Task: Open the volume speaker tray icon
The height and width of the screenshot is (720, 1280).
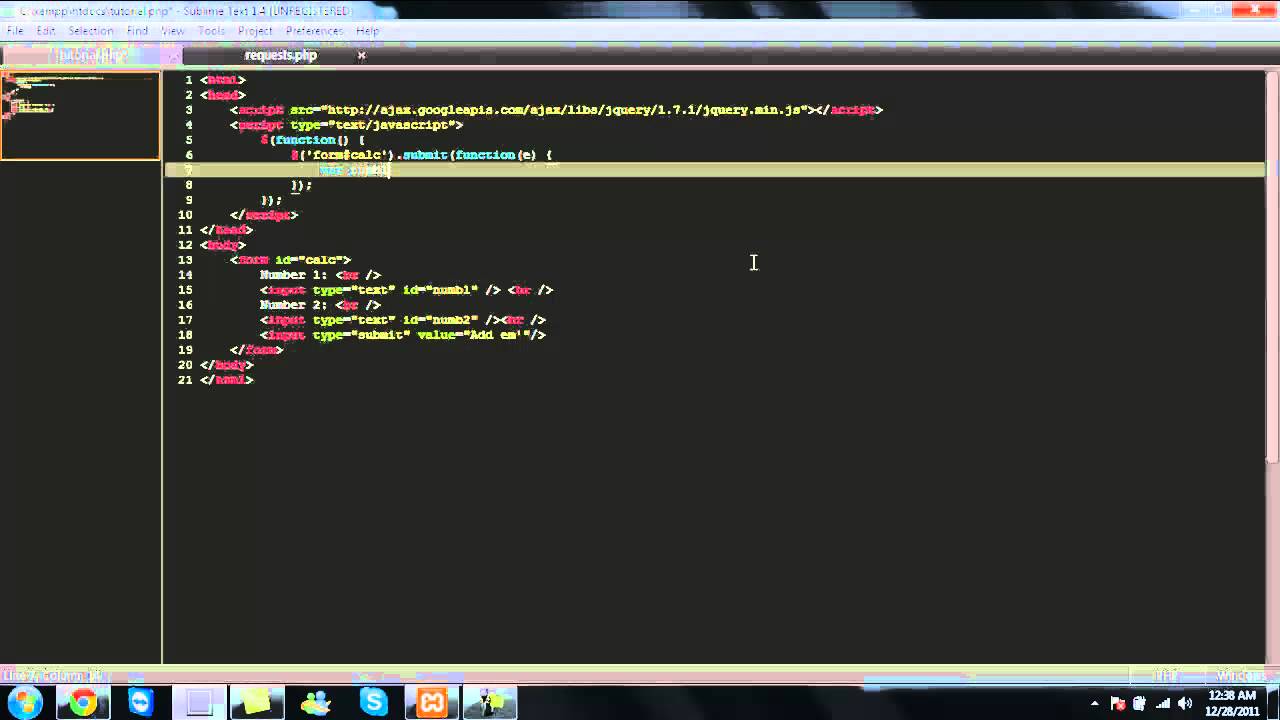Action: coord(1185,703)
